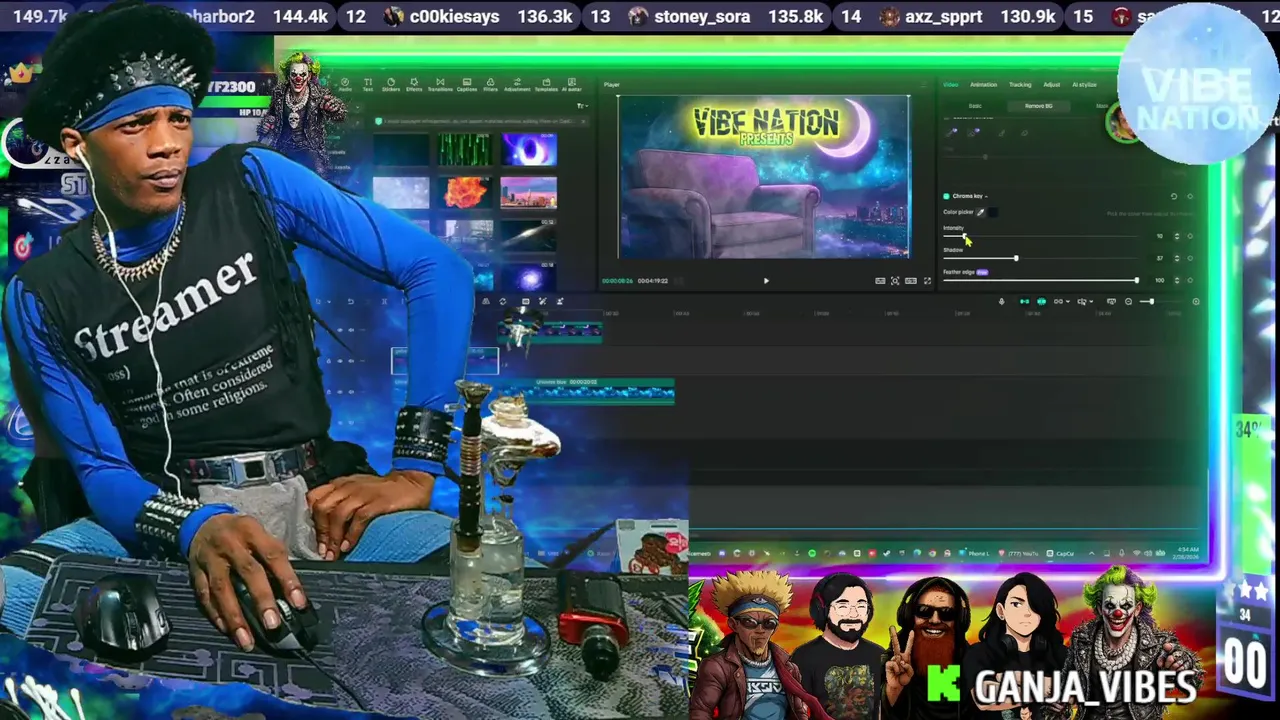Switch to the Tracking tab
The width and height of the screenshot is (1280, 720).
click(x=1020, y=85)
